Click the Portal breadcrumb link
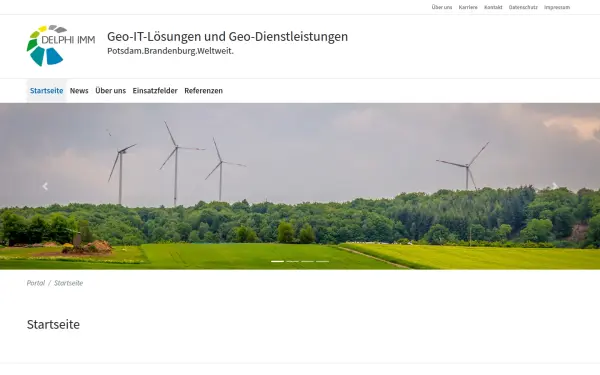Viewport: 600px width, 375px height. (36, 283)
